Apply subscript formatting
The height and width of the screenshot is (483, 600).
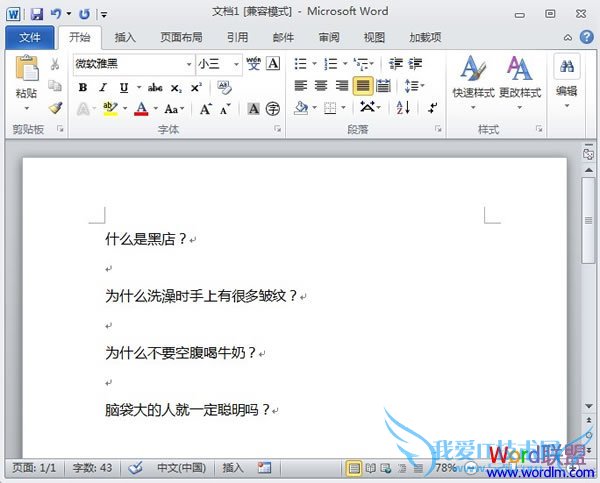(x=176, y=88)
